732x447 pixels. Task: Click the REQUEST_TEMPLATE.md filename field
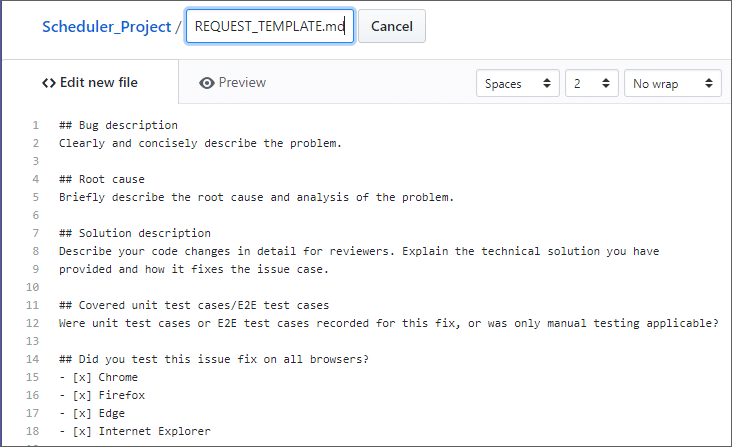click(270, 26)
